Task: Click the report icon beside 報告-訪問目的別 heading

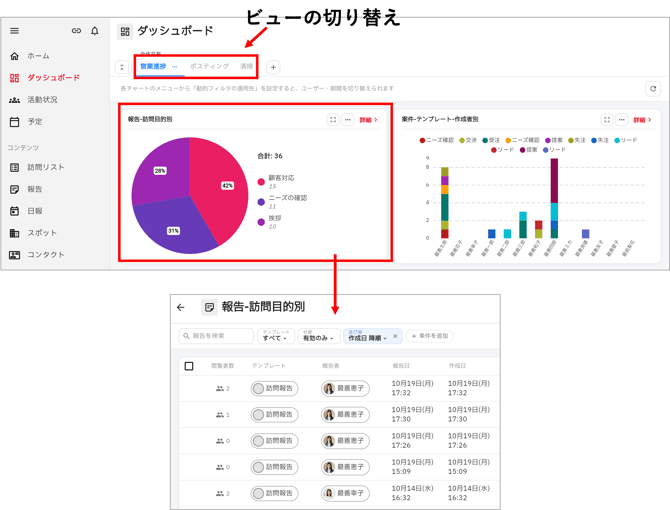Action: (209, 308)
